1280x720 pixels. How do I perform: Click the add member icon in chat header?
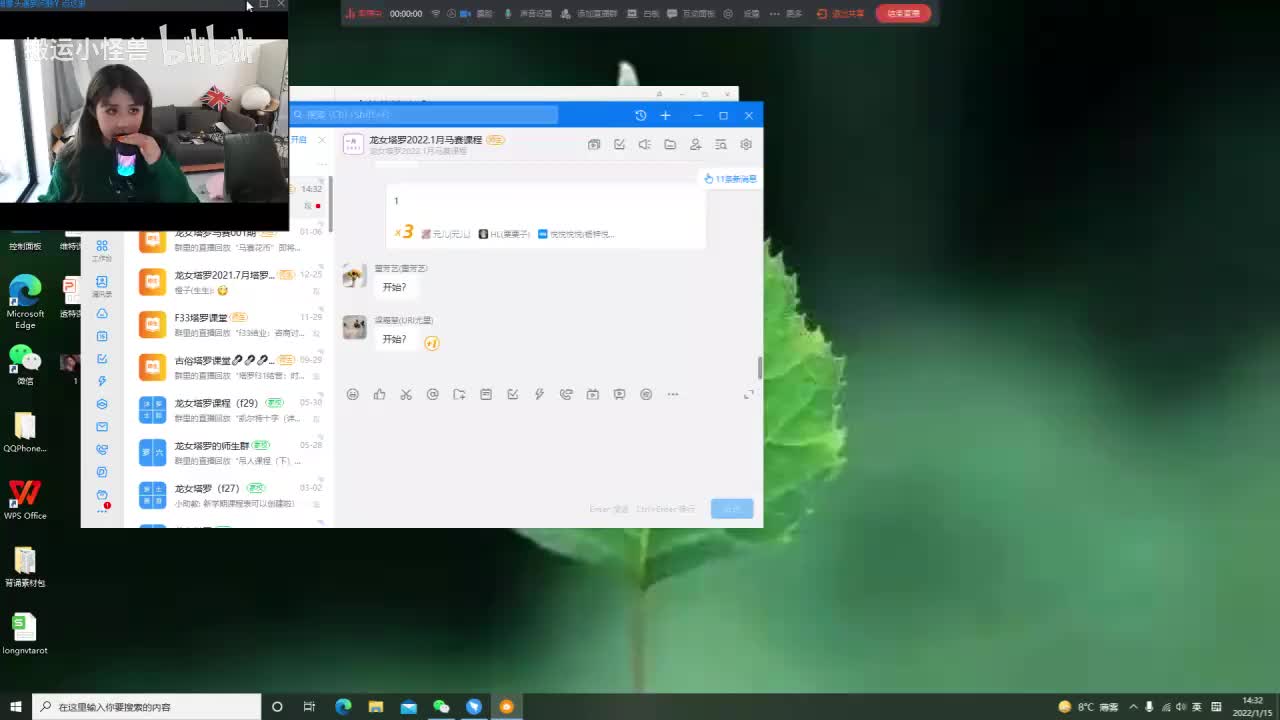coord(696,145)
